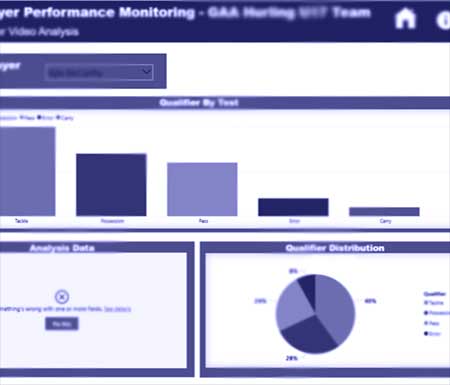Select the Carry bar in chart
Viewport: 450px width, 385px height.
click(384, 212)
